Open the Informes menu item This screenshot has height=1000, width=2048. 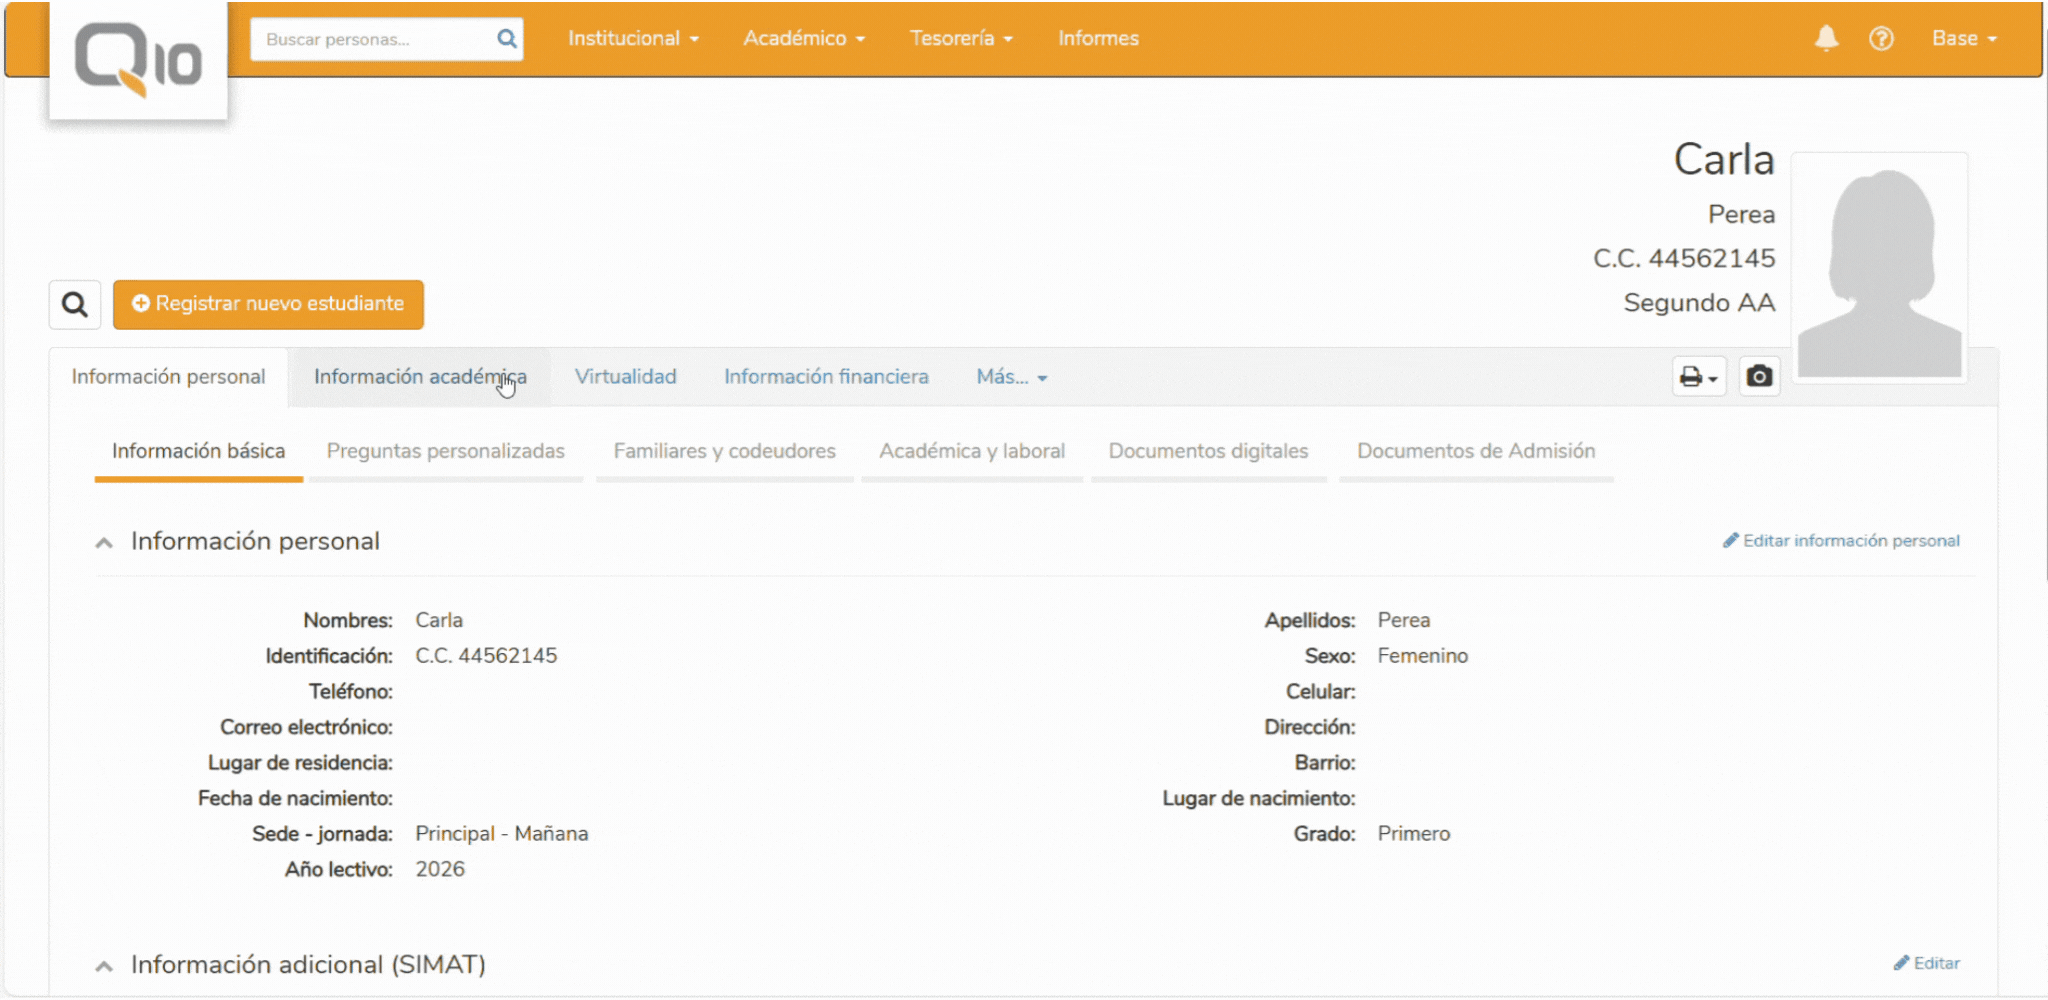pos(1098,39)
